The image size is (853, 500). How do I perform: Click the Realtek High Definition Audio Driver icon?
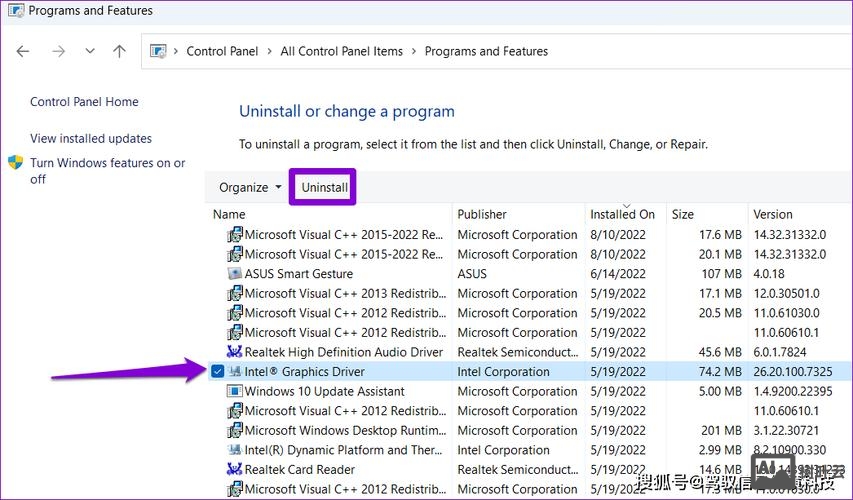pyautogui.click(x=234, y=352)
